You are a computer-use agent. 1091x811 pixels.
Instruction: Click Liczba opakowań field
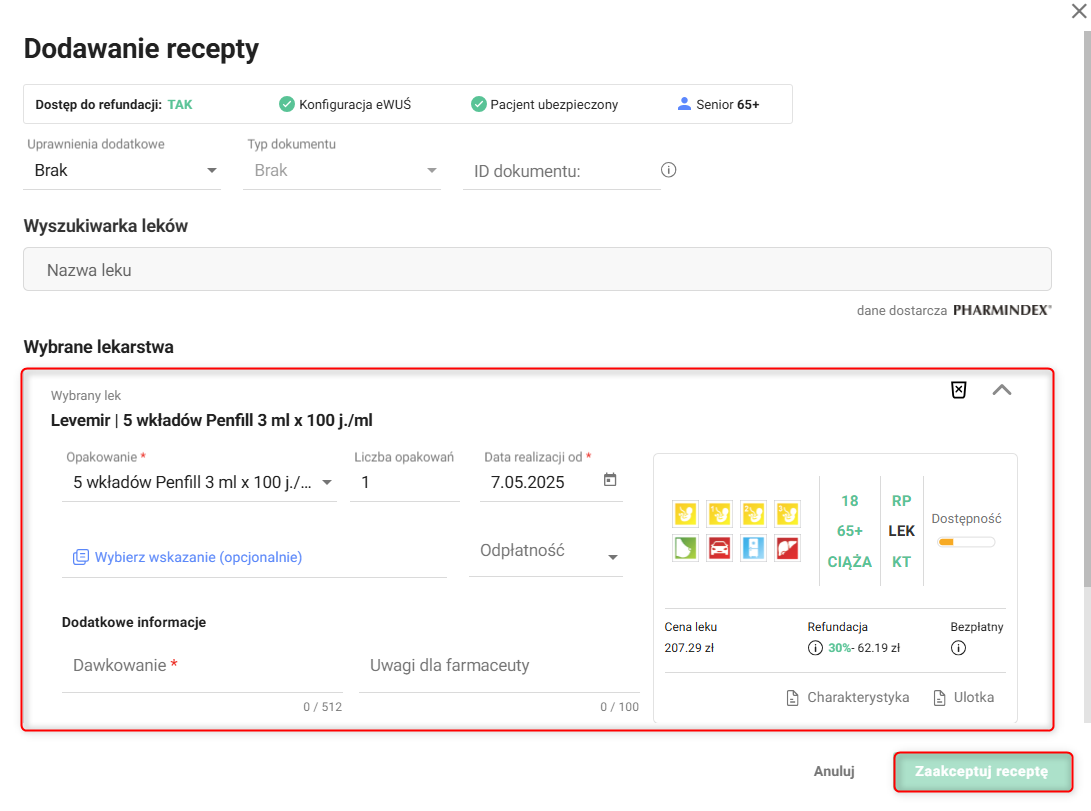click(x=405, y=483)
